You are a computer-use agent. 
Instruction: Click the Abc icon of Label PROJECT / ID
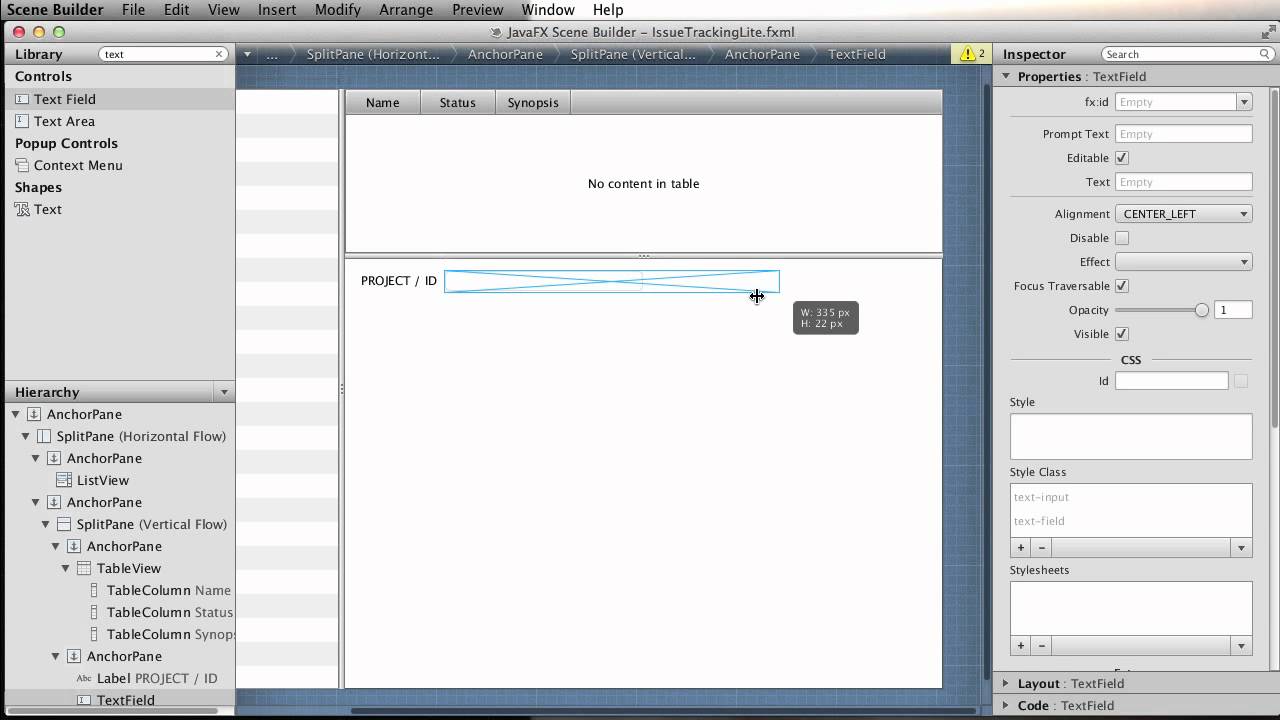(x=84, y=678)
